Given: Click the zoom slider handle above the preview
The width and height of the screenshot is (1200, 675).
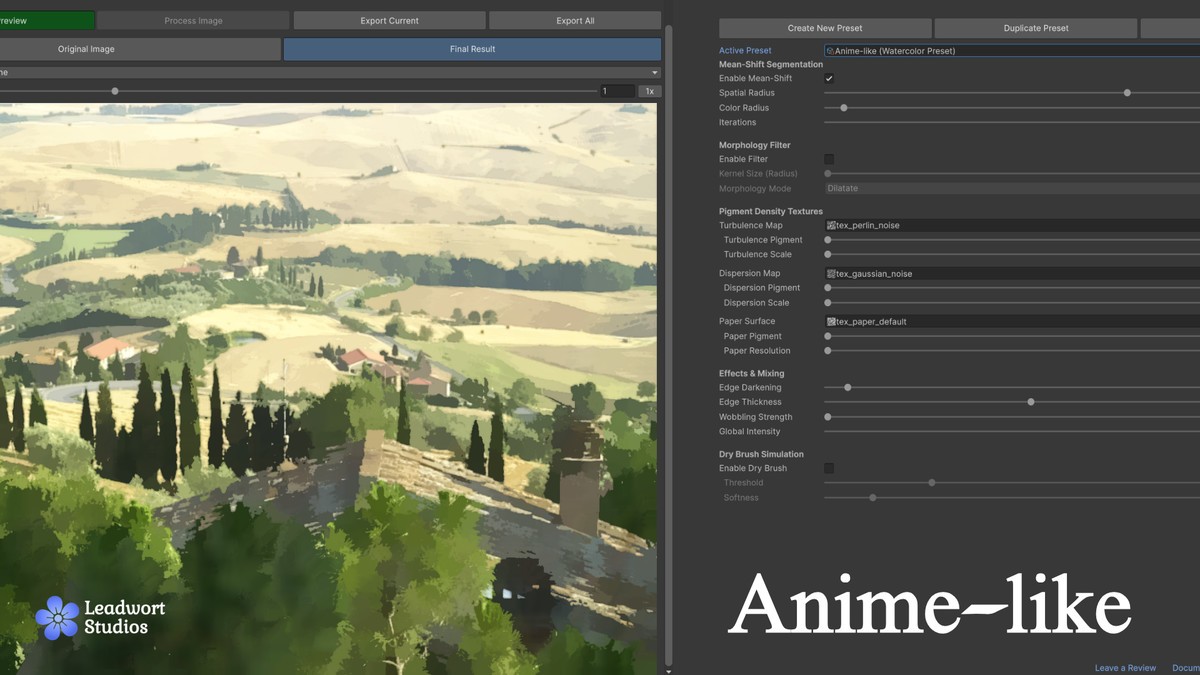Looking at the screenshot, I should pyautogui.click(x=115, y=91).
